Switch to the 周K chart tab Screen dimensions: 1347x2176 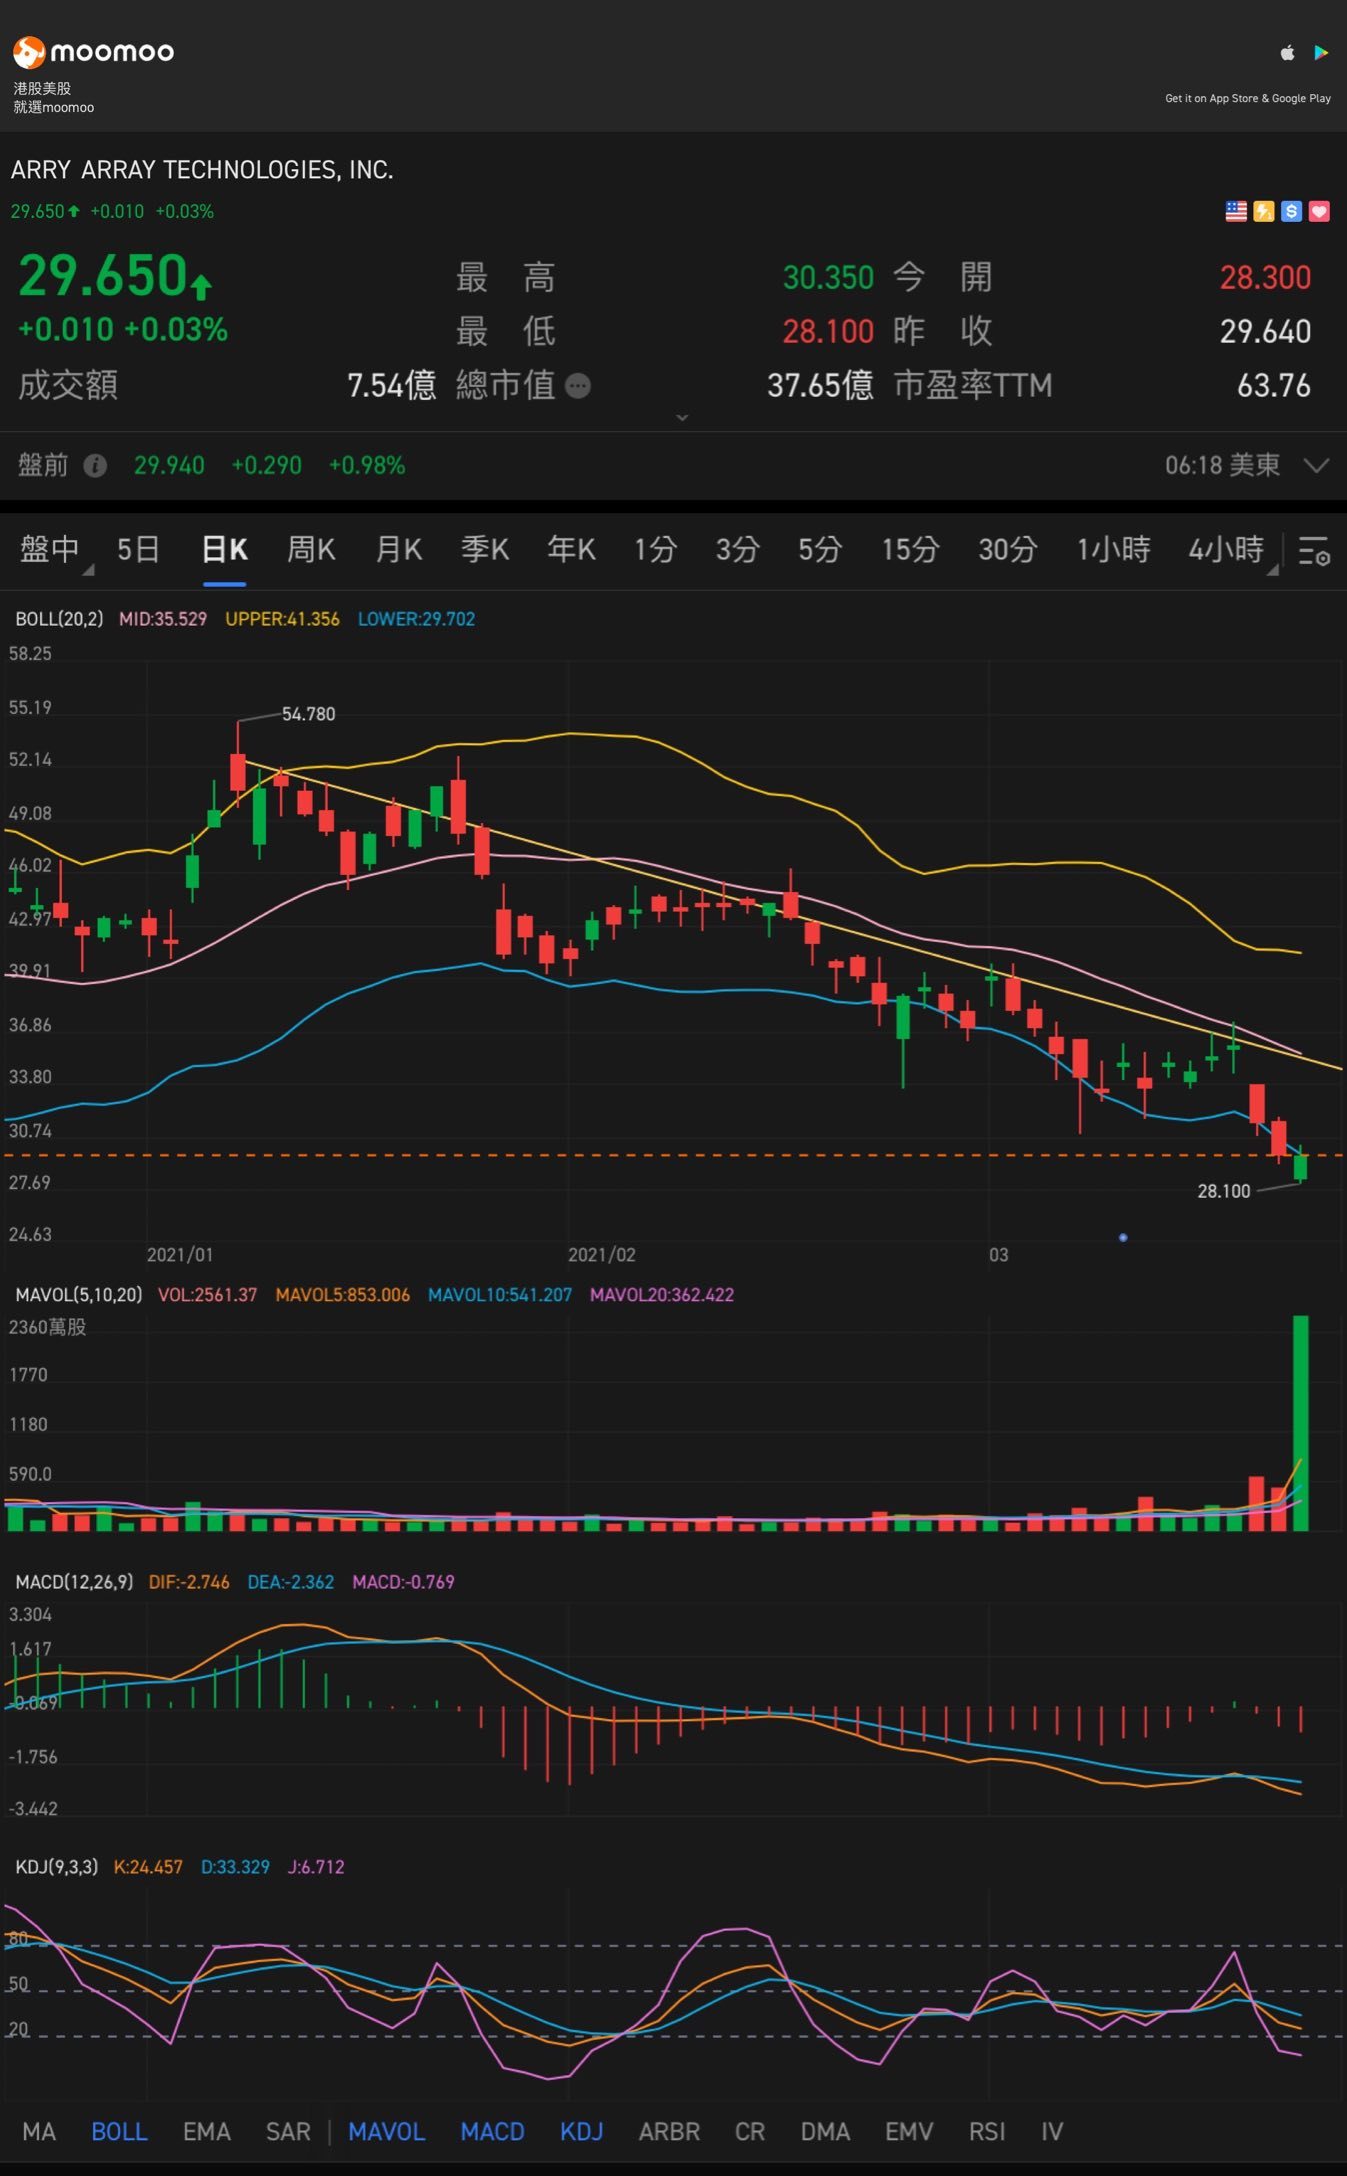311,550
